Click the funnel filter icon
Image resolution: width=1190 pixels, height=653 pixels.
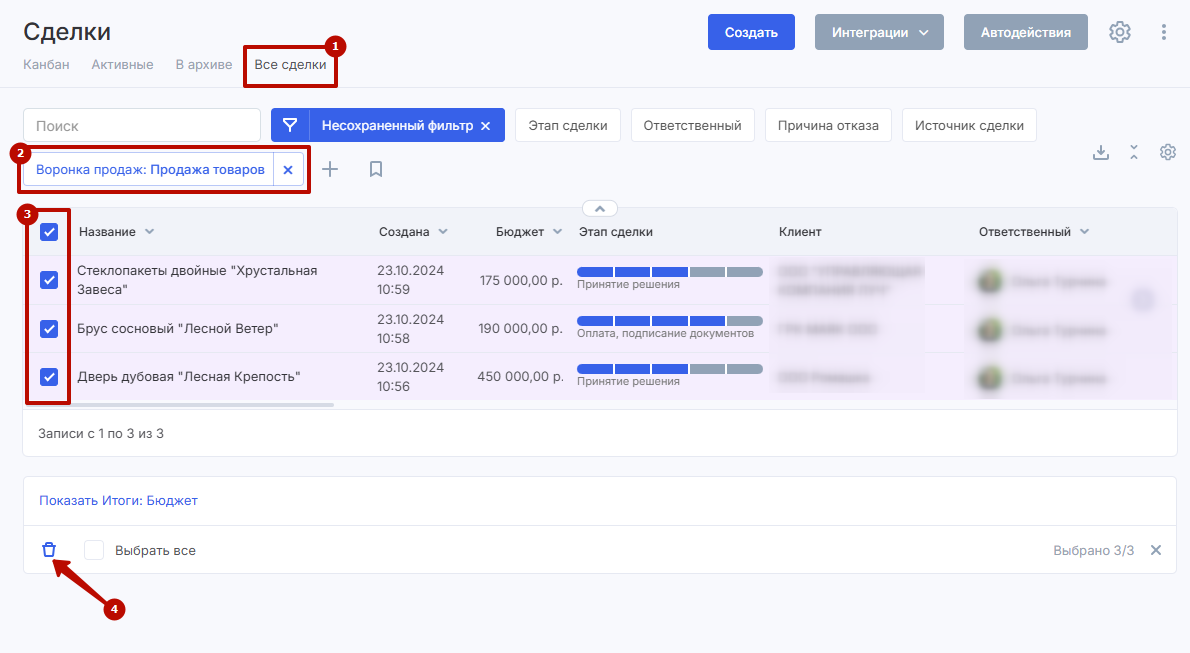point(290,126)
